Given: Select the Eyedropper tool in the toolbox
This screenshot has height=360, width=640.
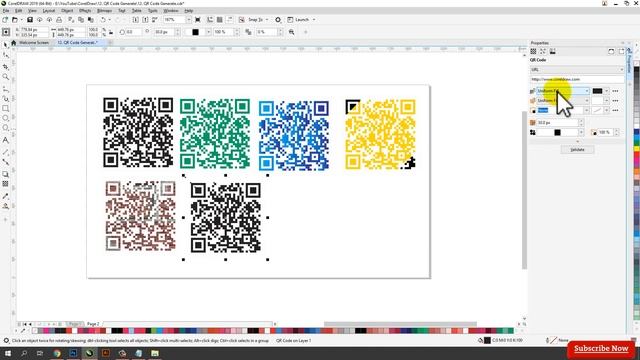Looking at the screenshot, I should (x=5, y=196).
